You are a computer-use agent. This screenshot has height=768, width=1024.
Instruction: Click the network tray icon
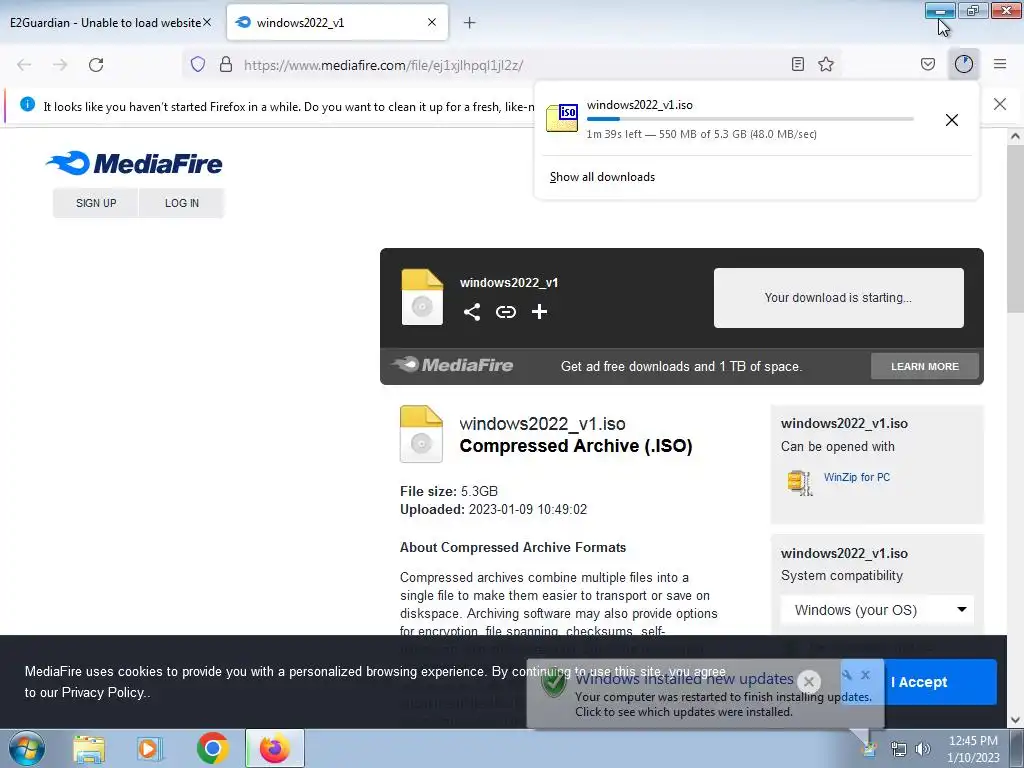(x=899, y=749)
